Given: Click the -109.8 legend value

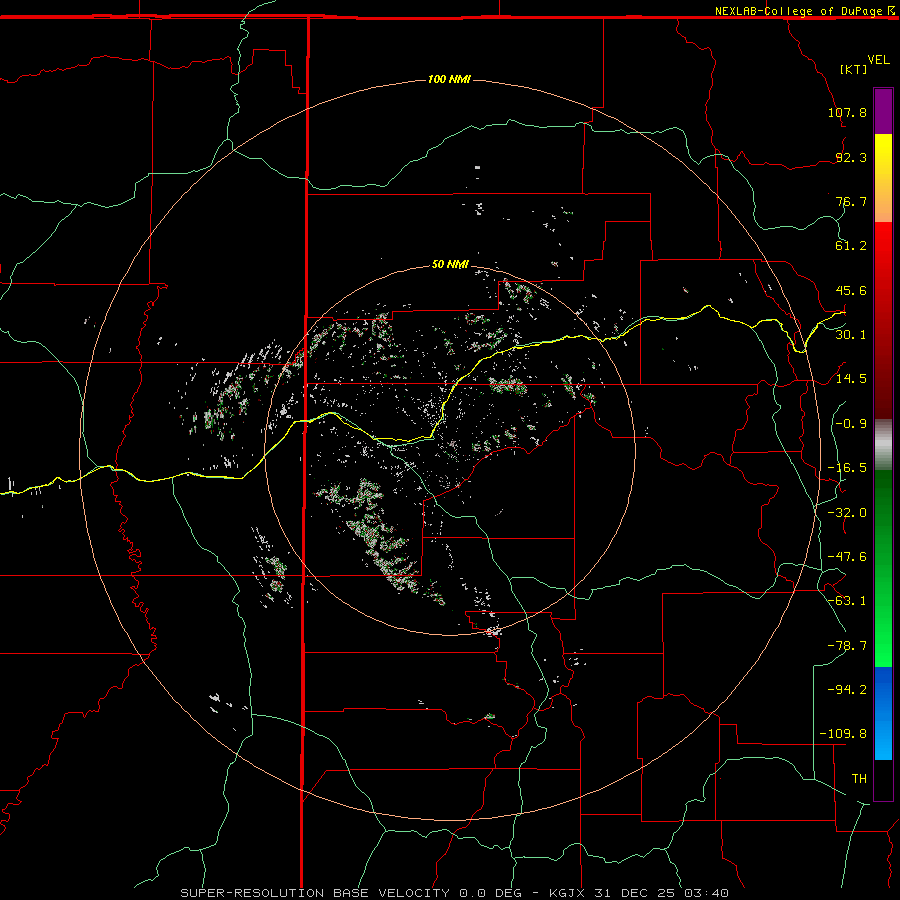Looking at the screenshot, I should 843,734.
